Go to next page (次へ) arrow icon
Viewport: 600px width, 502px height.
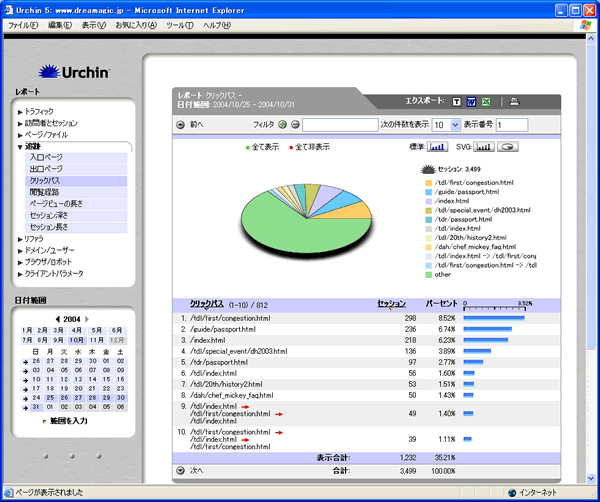[x=180, y=471]
